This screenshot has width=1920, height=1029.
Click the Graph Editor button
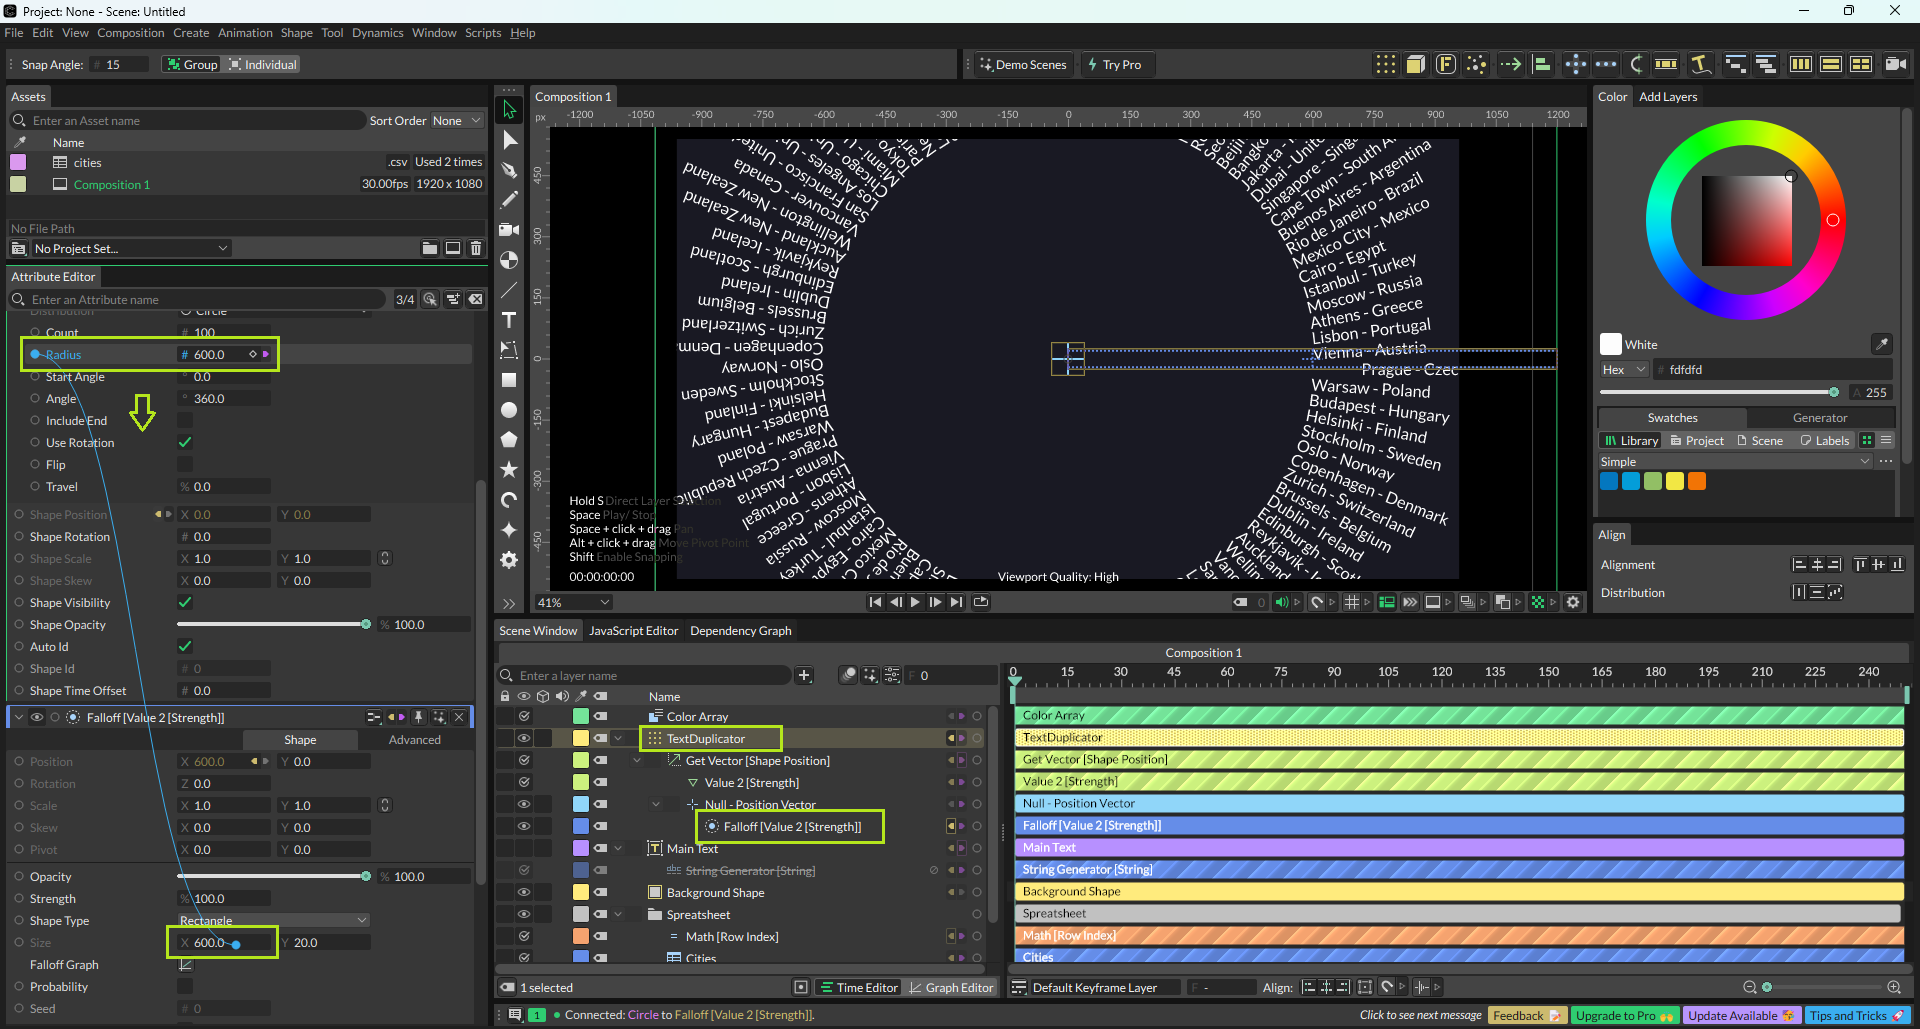pyautogui.click(x=951, y=988)
